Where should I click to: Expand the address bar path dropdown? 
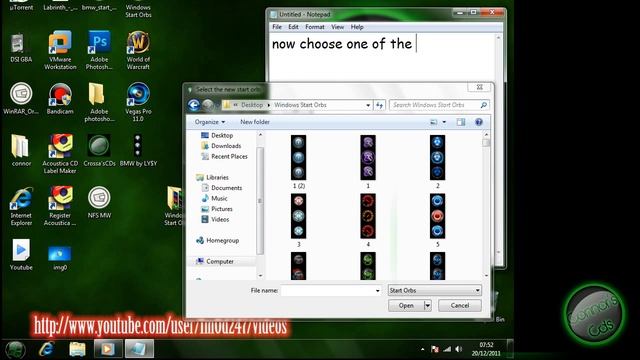[368, 105]
